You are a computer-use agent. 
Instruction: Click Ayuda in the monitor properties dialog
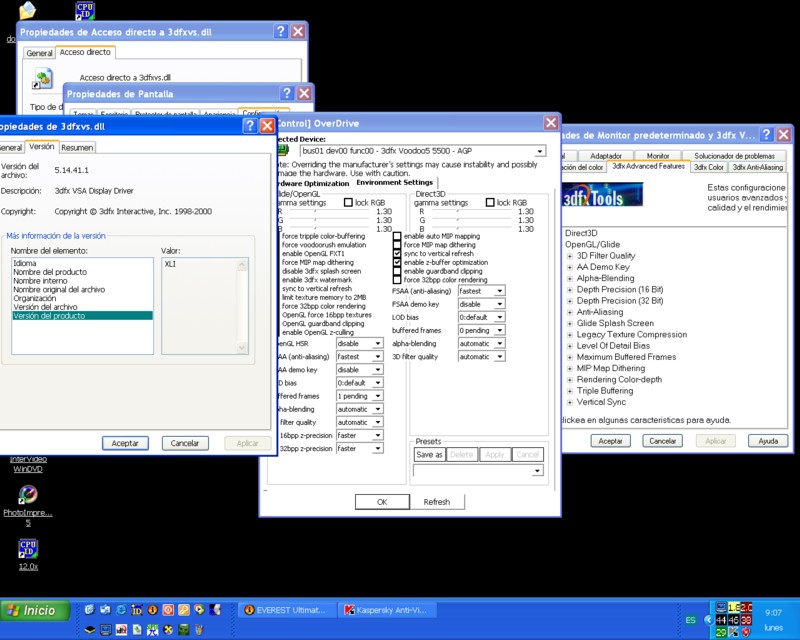click(x=768, y=441)
